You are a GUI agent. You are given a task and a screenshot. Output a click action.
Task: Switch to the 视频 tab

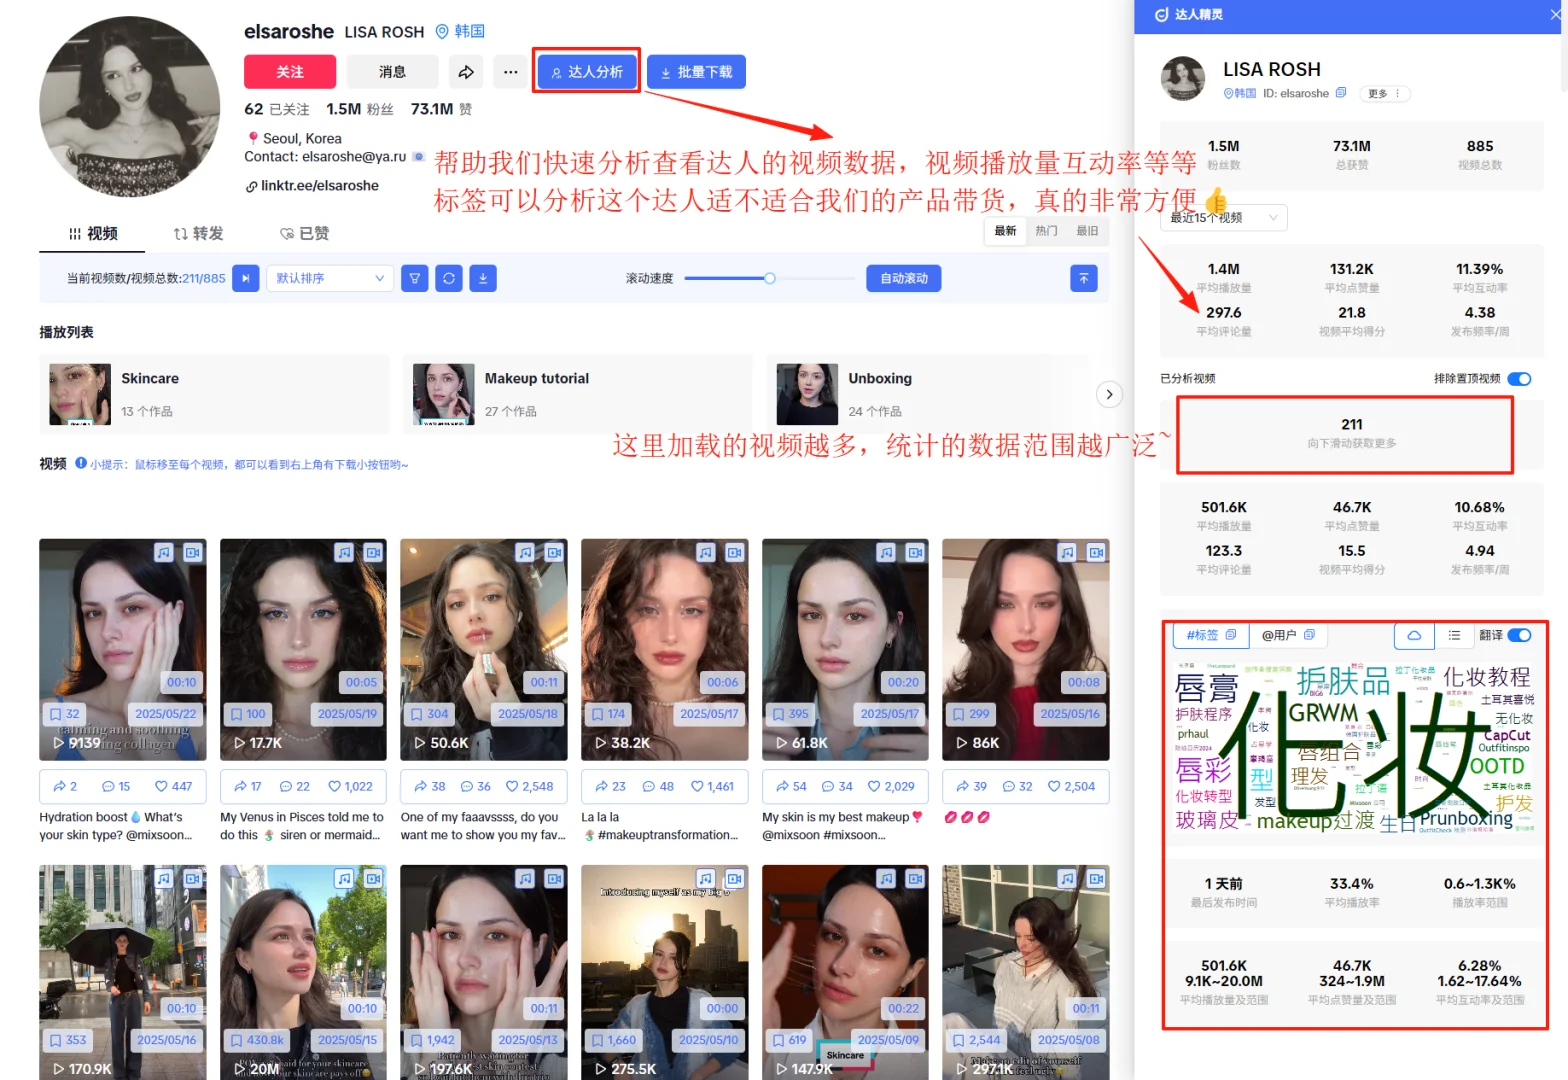point(93,233)
